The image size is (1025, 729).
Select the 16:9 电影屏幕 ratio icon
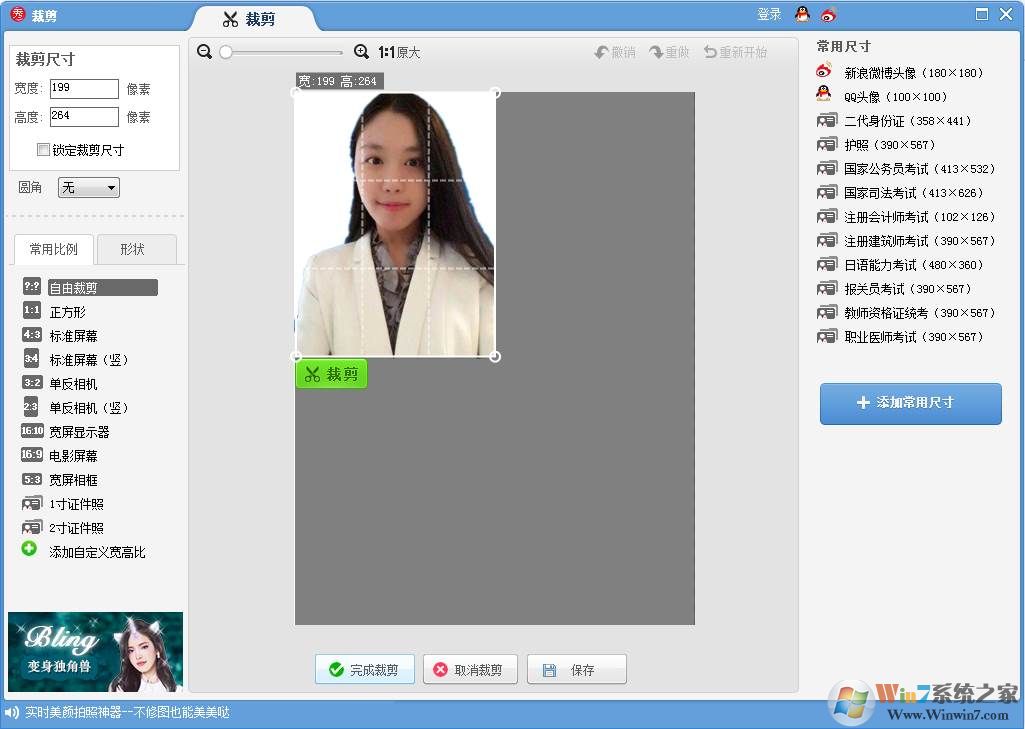tap(32, 454)
